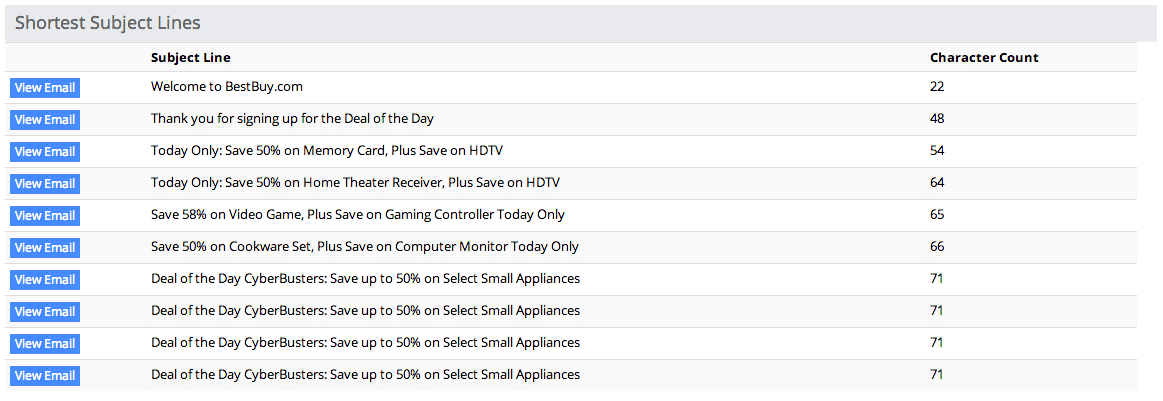This screenshot has width=1163, height=401.
Task: Click the Character Count column header
Action: (984, 58)
